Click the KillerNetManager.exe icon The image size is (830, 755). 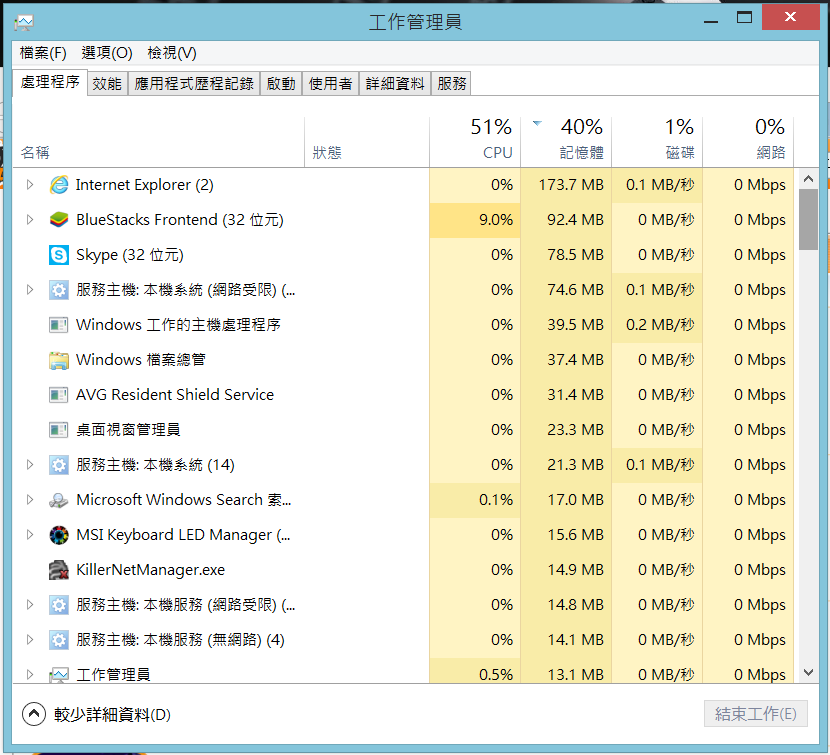59,570
